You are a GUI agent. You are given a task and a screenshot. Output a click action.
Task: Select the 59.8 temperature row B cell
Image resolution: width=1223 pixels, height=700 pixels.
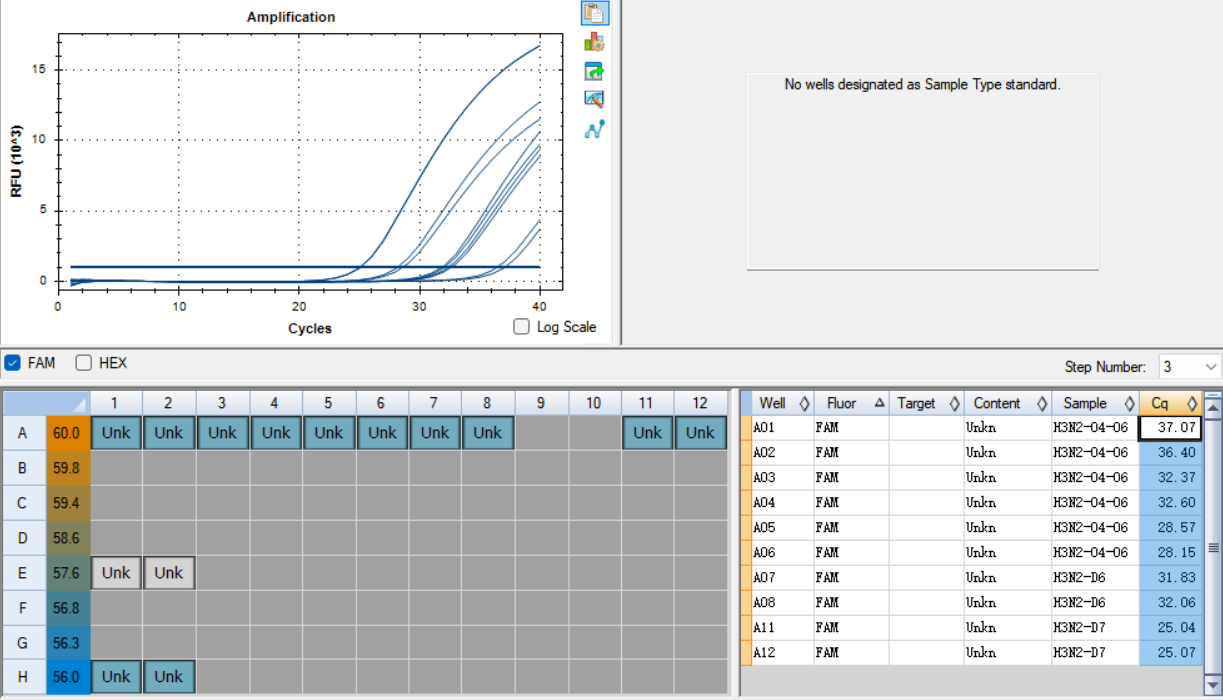pos(67,467)
